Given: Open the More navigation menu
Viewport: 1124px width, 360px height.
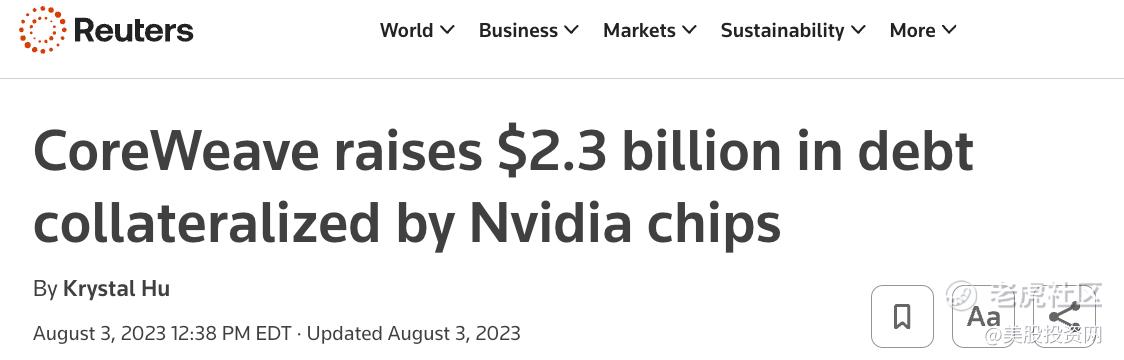Looking at the screenshot, I should (x=913, y=30).
